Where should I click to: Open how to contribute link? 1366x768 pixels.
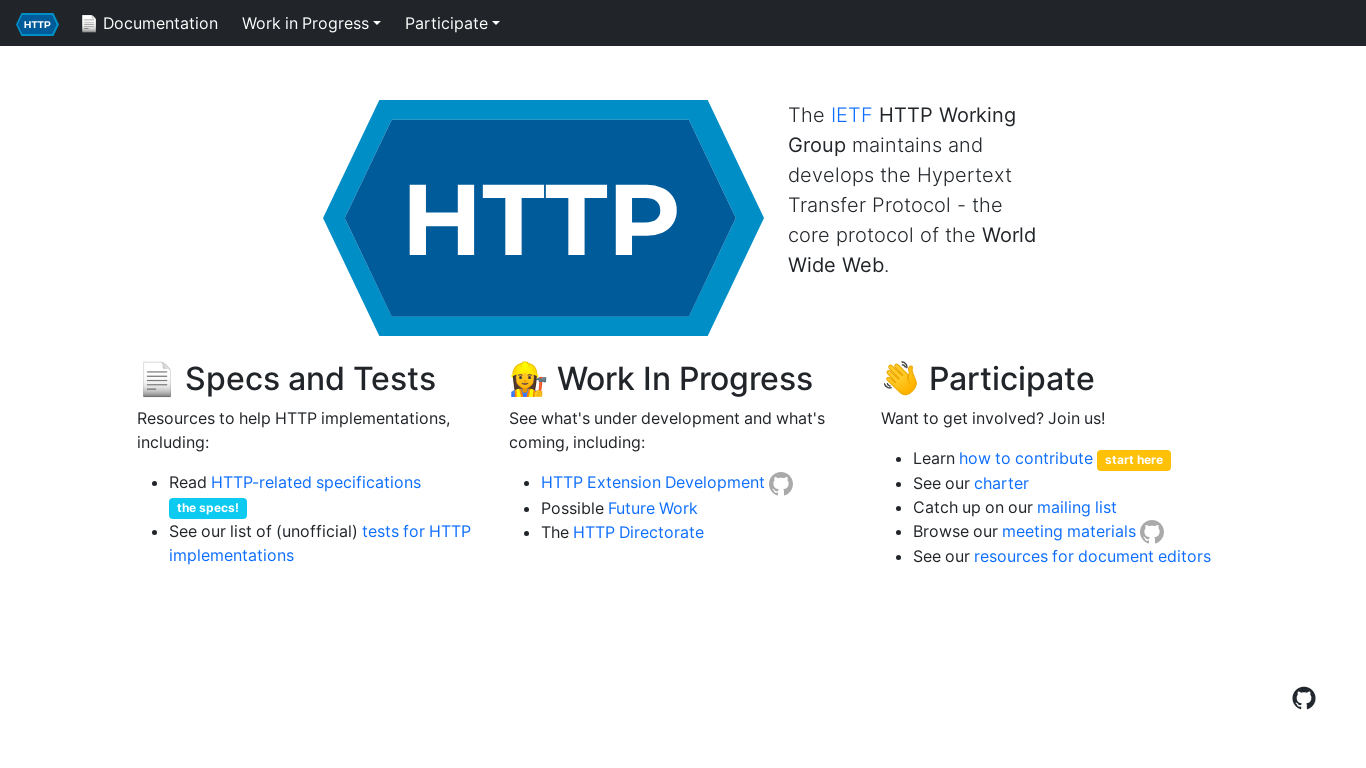click(1026, 458)
